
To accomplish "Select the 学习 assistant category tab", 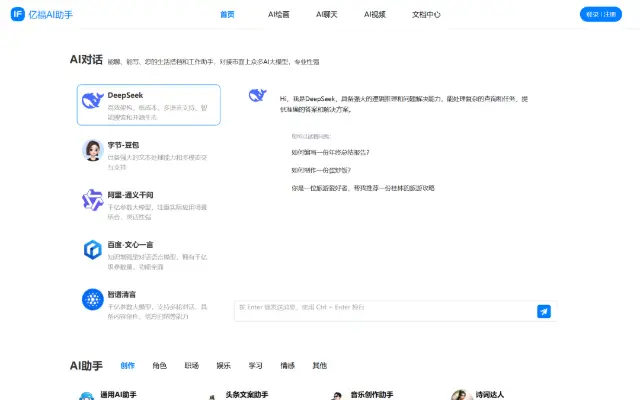I will coord(256,365).
